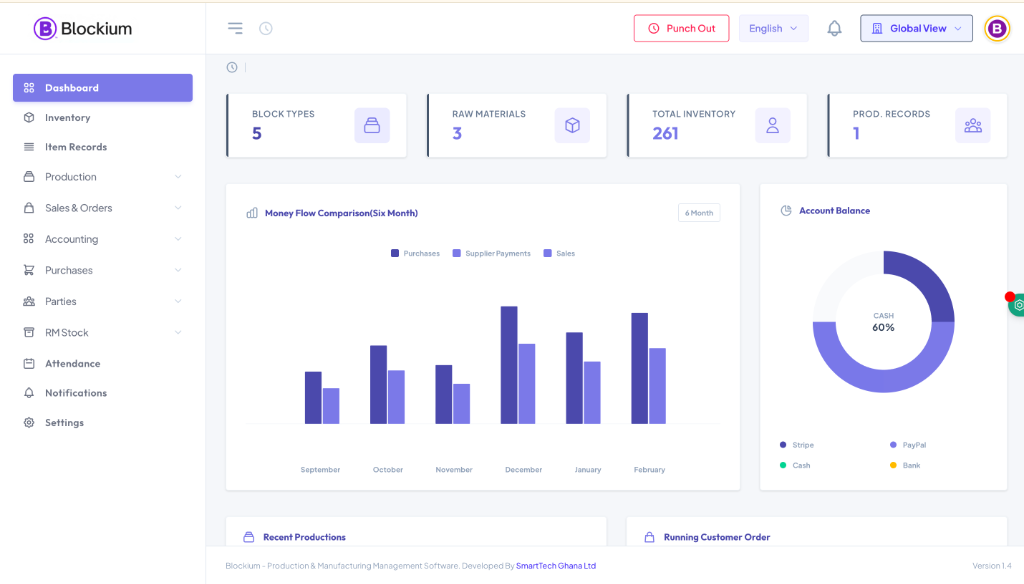
Task: Go to Dashboard in sidebar
Action: [x=103, y=88]
